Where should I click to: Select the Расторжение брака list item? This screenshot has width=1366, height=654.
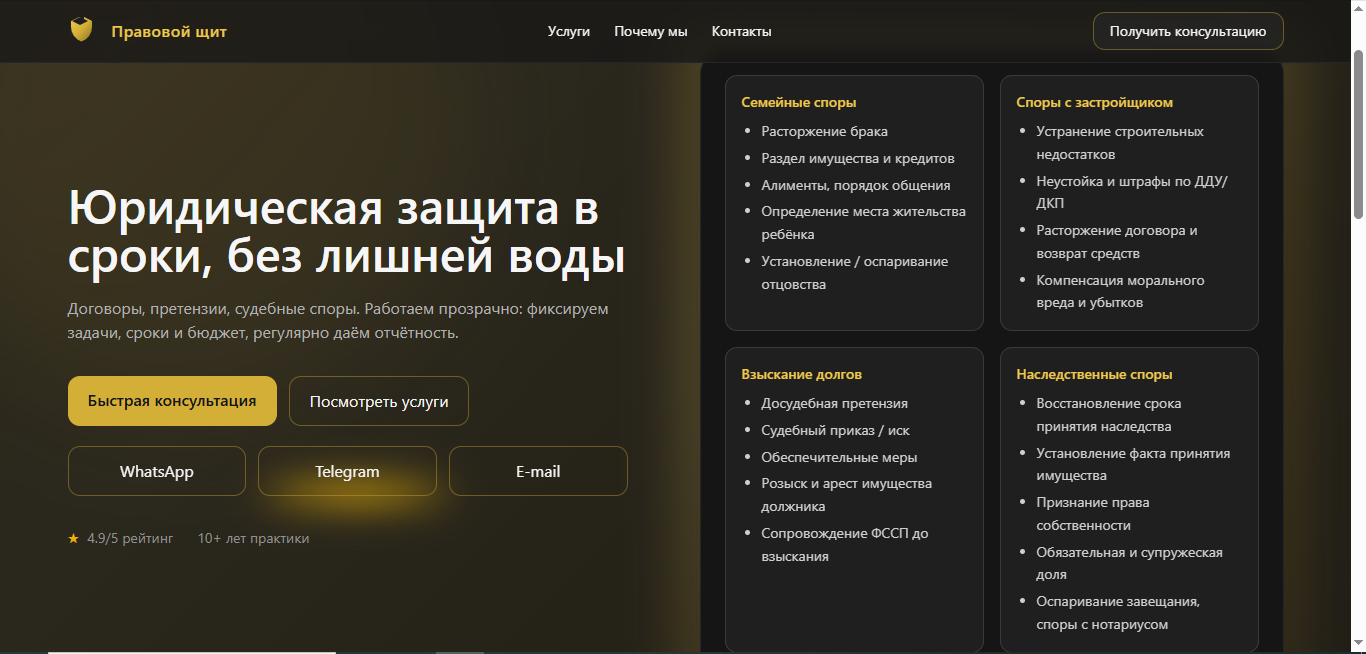tap(824, 131)
